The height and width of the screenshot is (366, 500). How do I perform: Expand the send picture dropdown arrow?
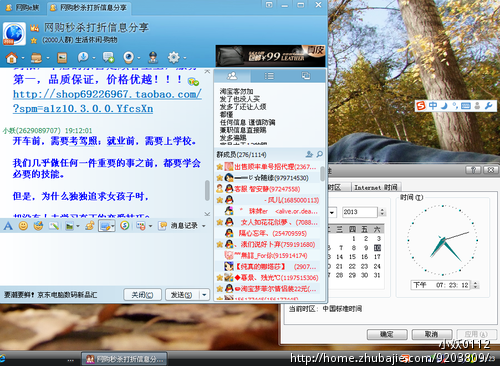(78, 226)
